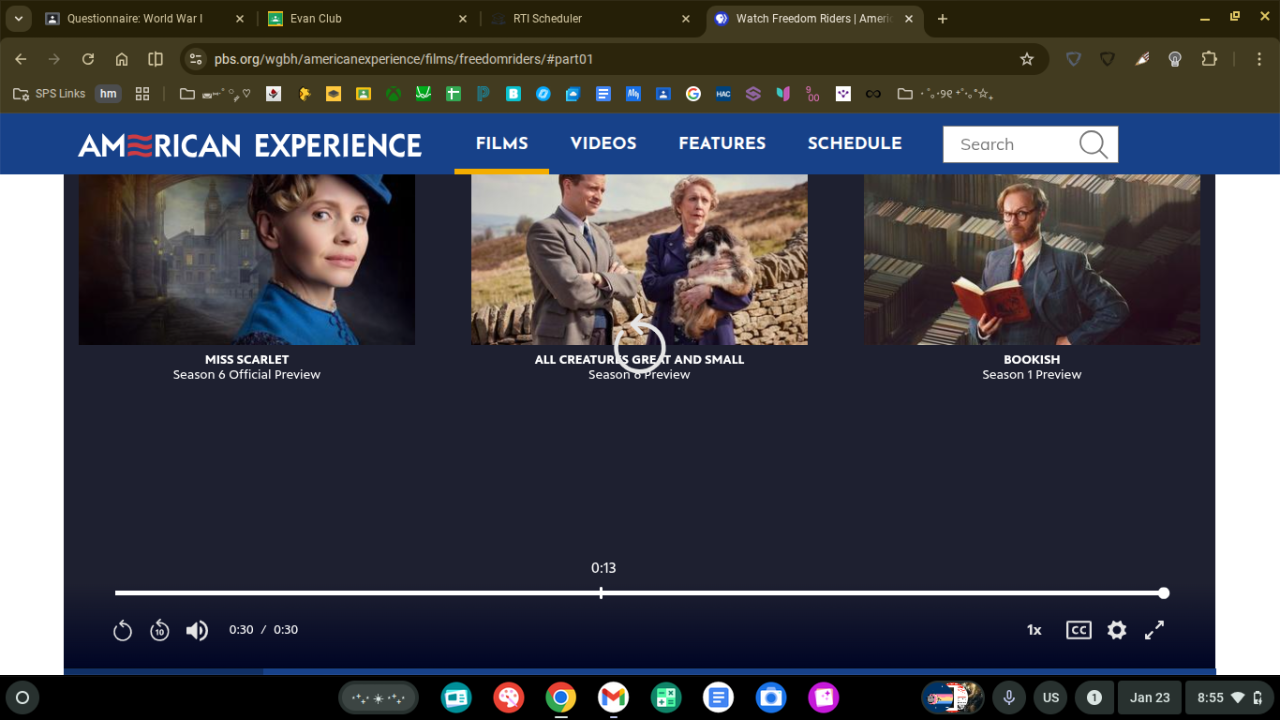Click the BOOKISH title link
This screenshot has width=1280, height=720.
tap(1032, 359)
